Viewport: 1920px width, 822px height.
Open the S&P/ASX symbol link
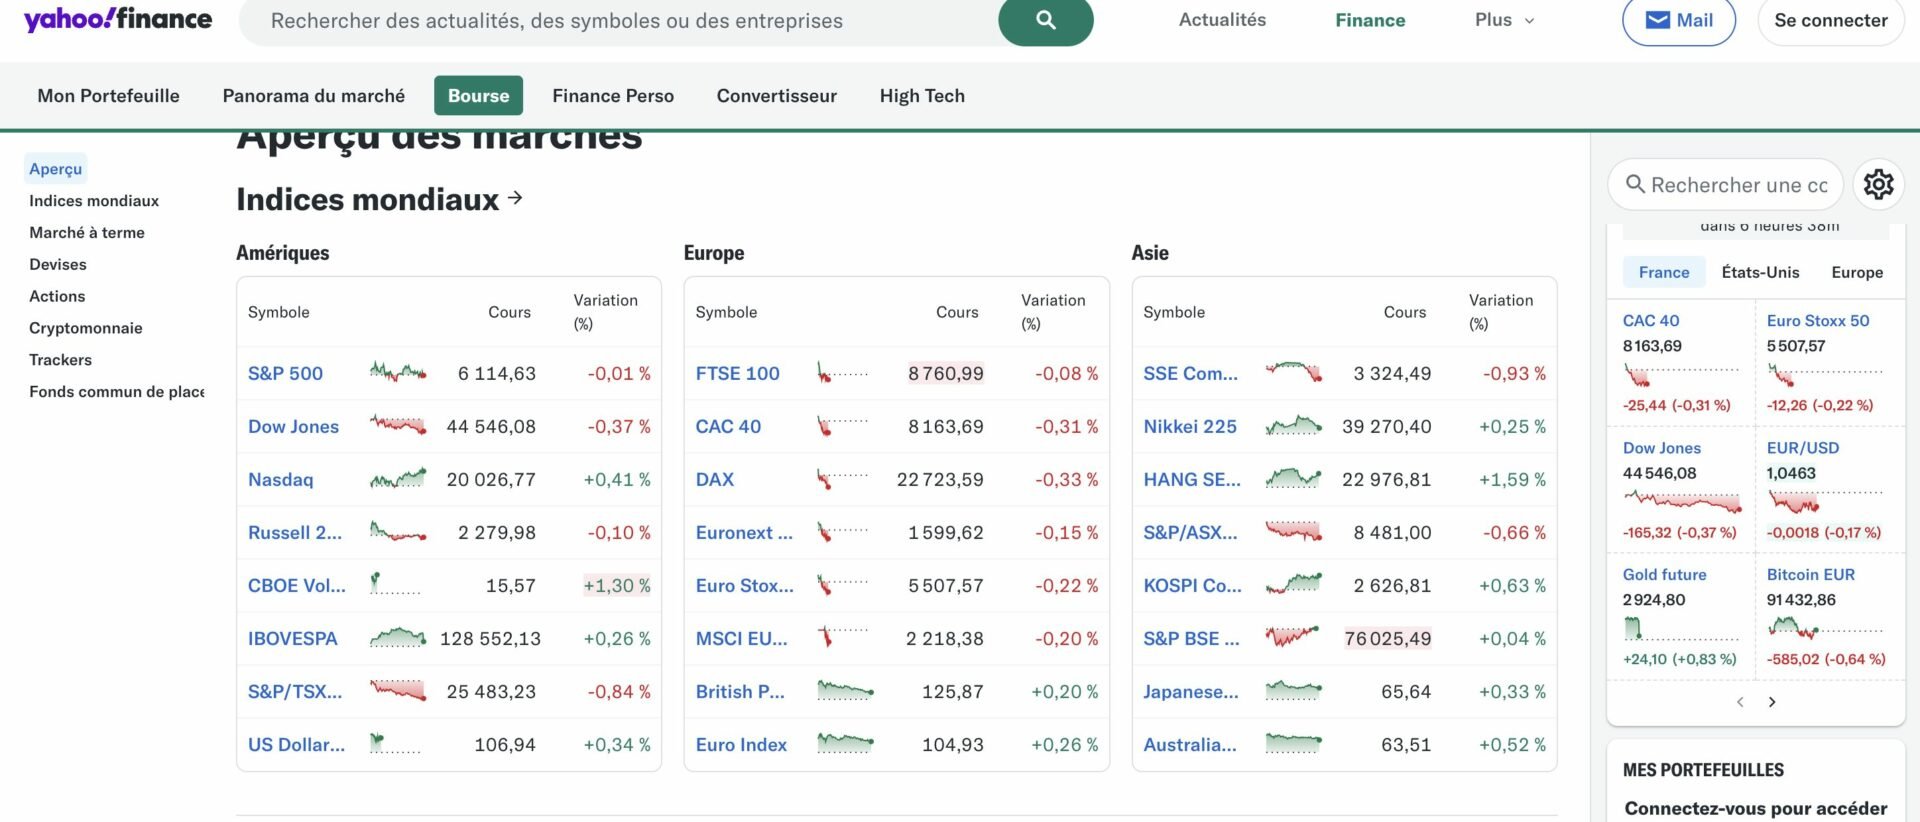tap(1190, 532)
